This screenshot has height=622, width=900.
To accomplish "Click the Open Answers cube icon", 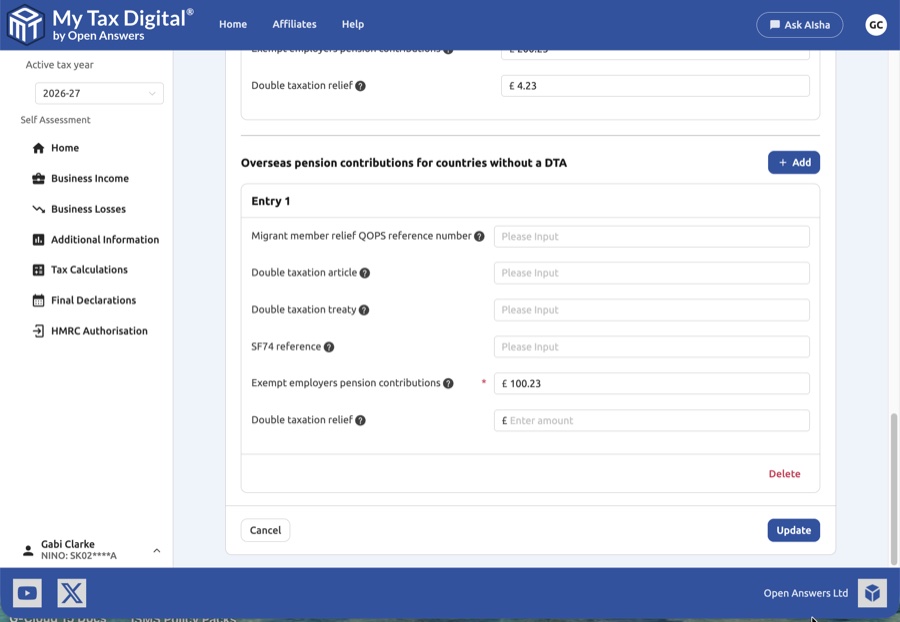I will tap(872, 593).
